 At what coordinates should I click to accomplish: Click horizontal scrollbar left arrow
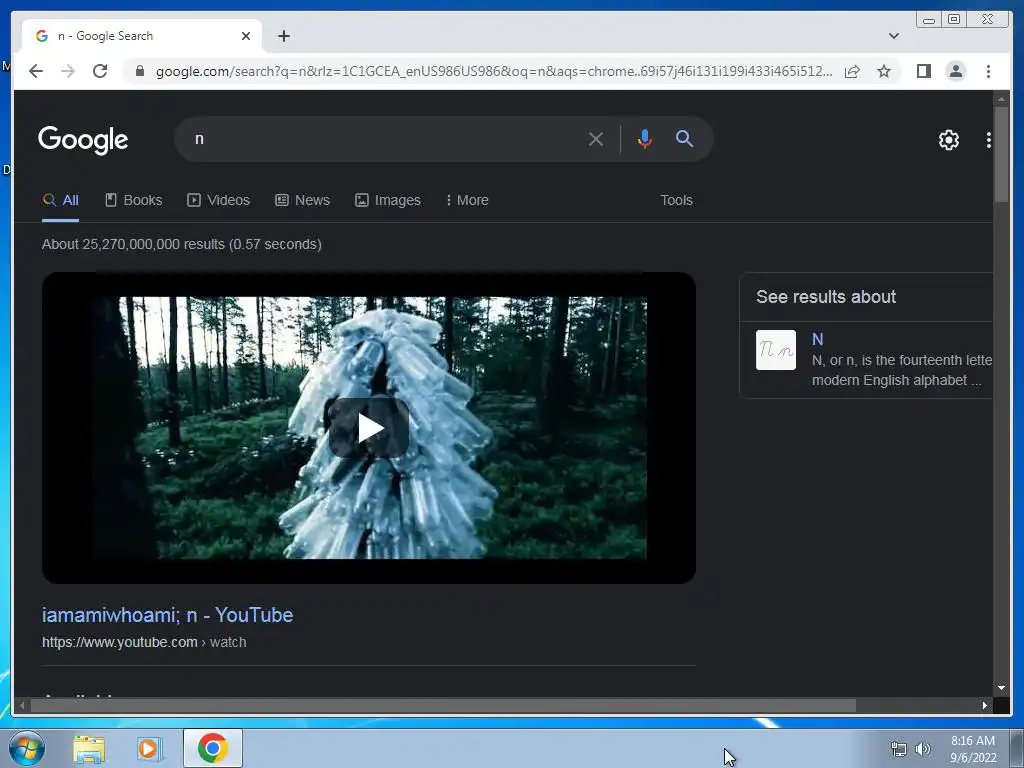pos(22,705)
